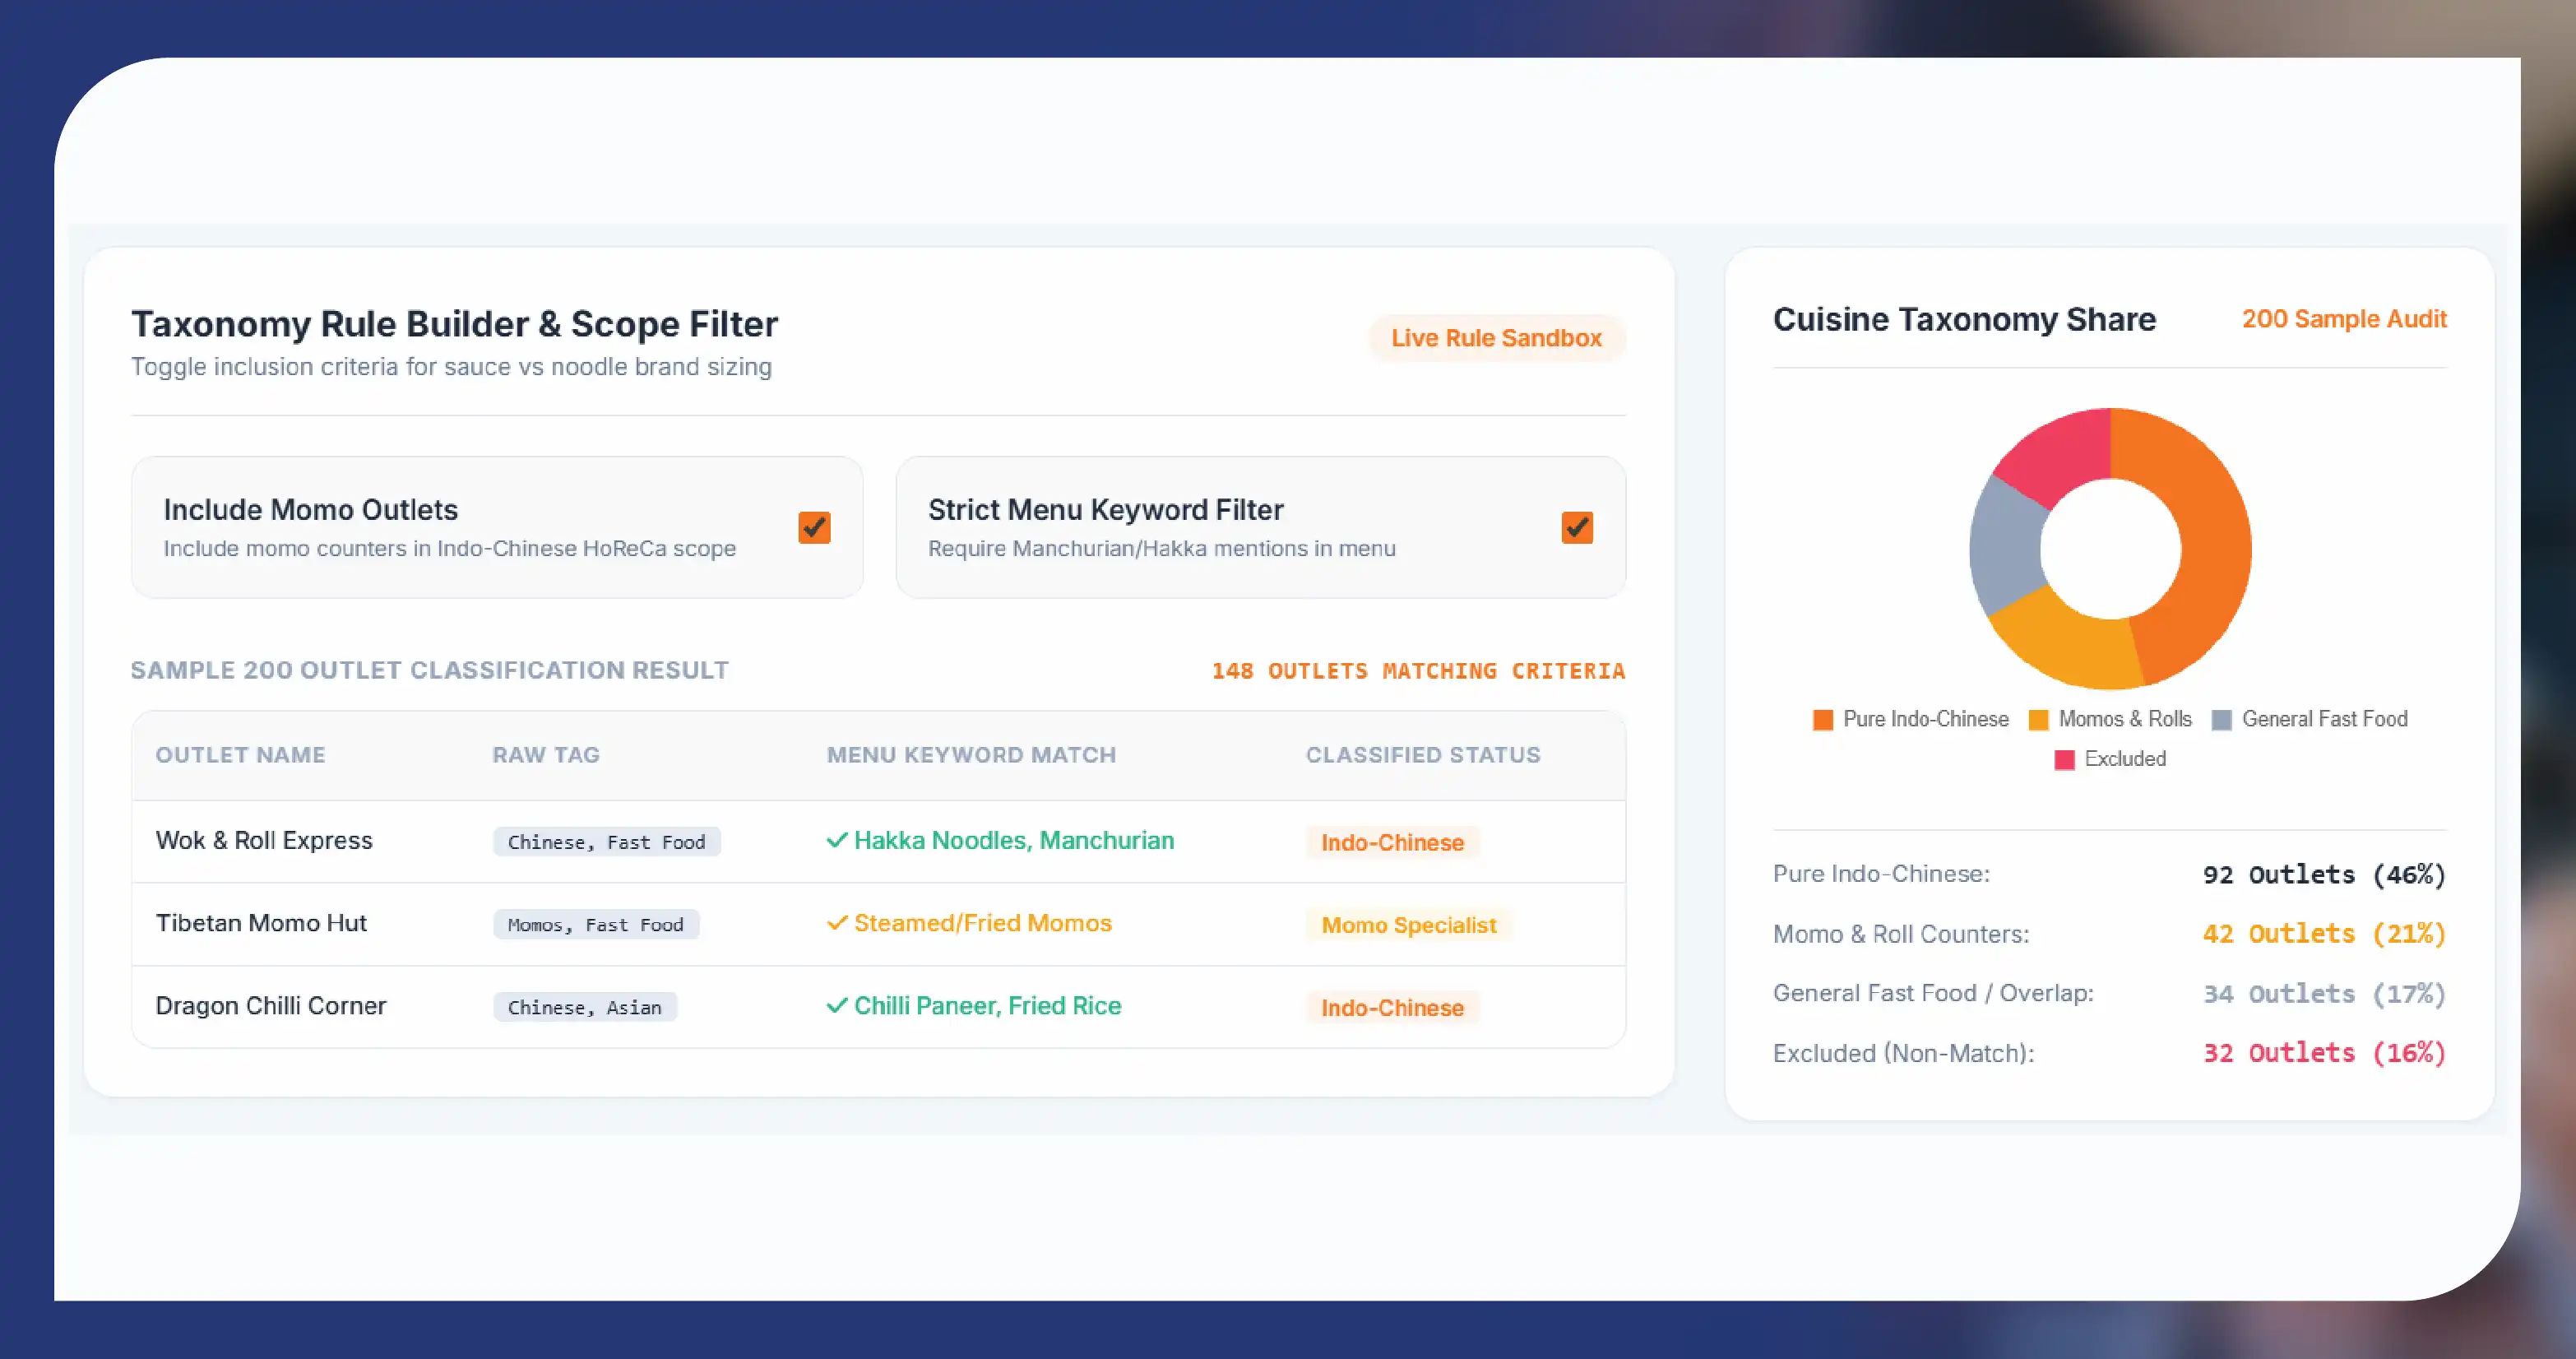Click the 'Momos, Fast Food' raw tag

[596, 925]
